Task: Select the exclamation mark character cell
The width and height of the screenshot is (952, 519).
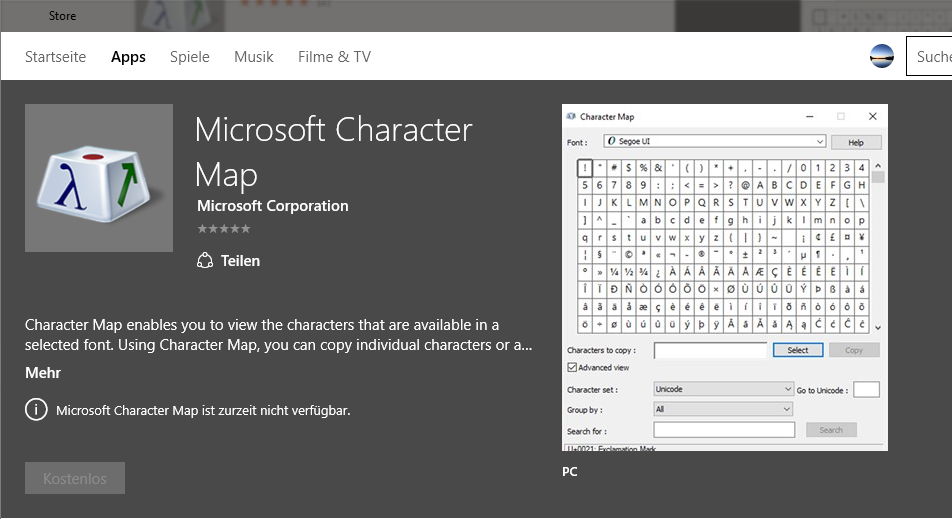Action: click(x=585, y=168)
